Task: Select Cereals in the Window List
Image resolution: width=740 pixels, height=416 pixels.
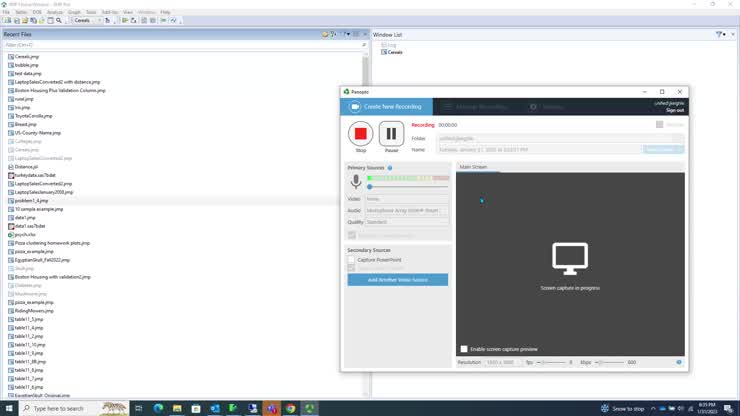Action: 392,52
